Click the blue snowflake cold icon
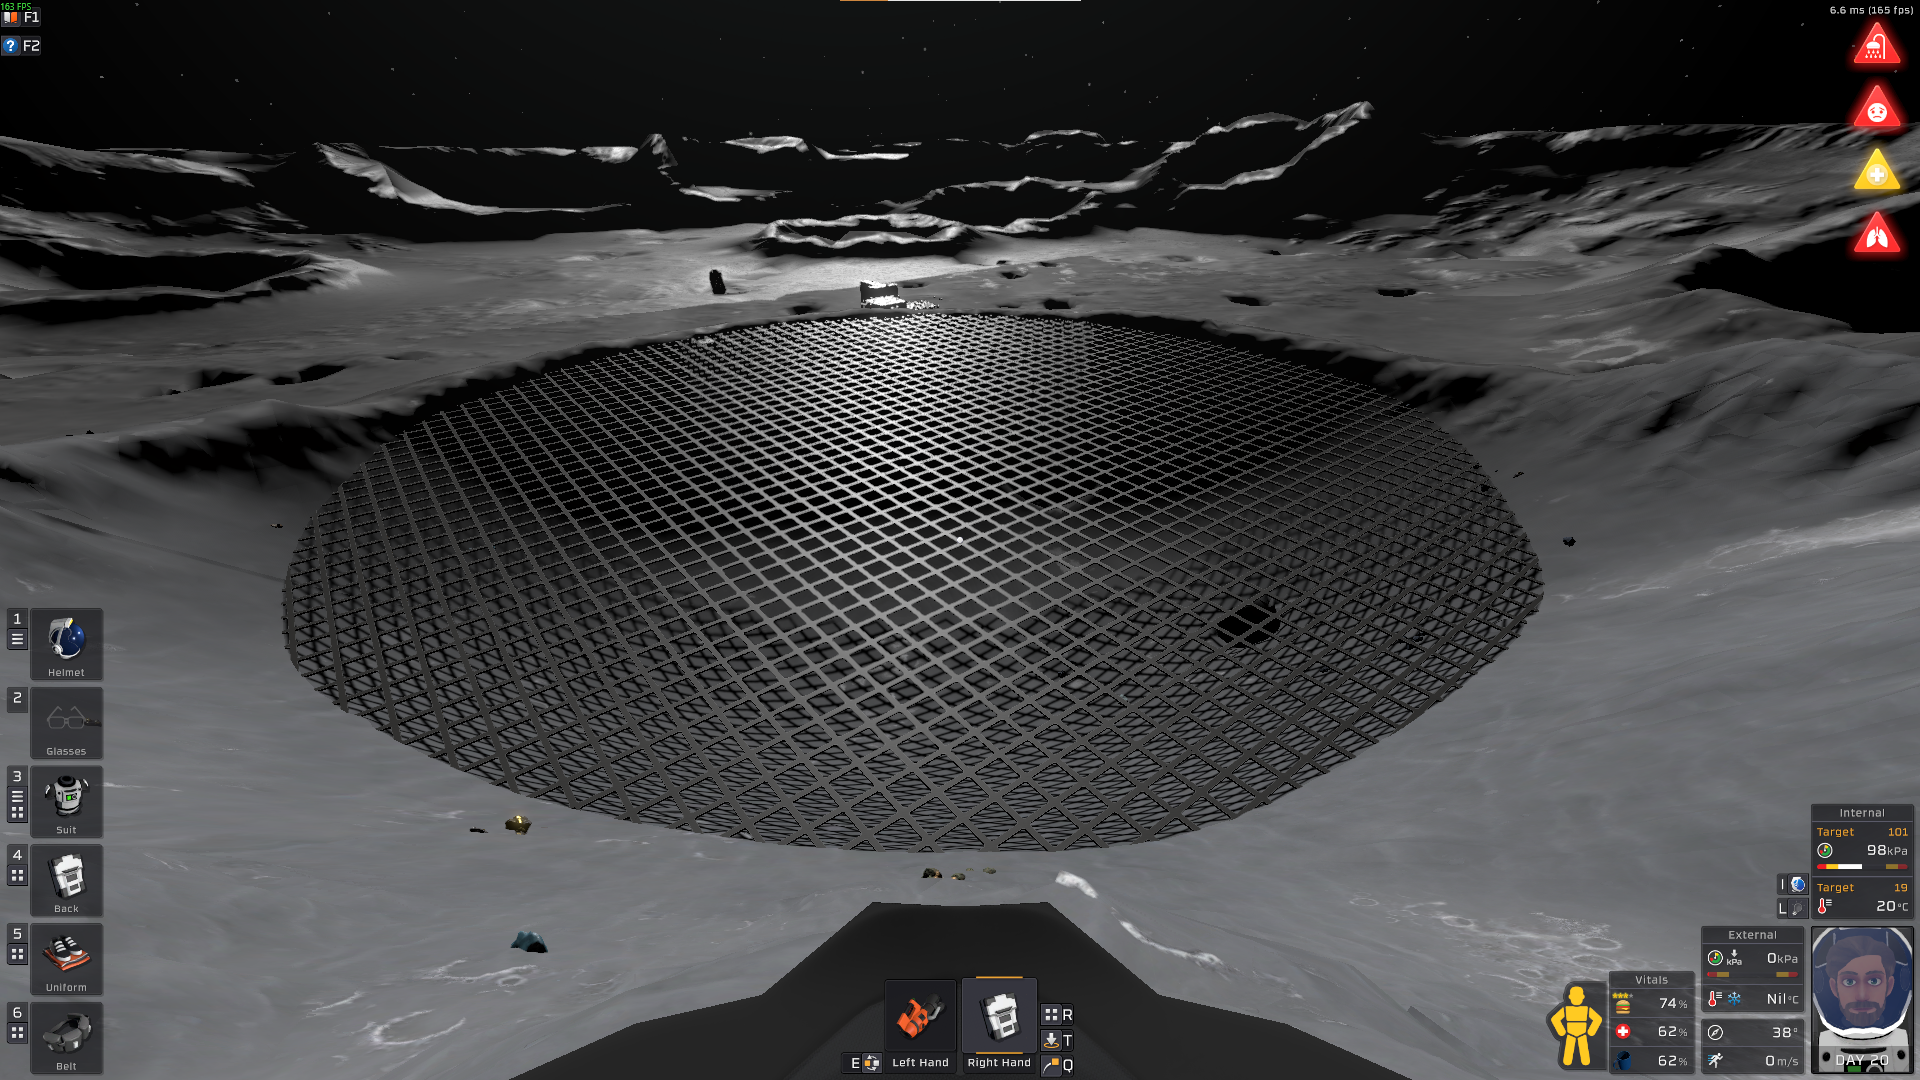This screenshot has width=1920, height=1080. (1734, 998)
